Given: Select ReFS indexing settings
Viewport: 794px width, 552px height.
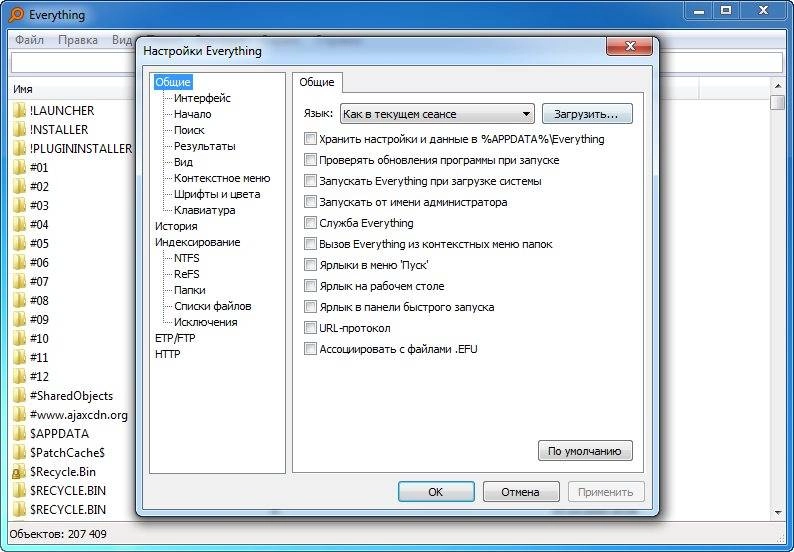Looking at the screenshot, I should 186,274.
